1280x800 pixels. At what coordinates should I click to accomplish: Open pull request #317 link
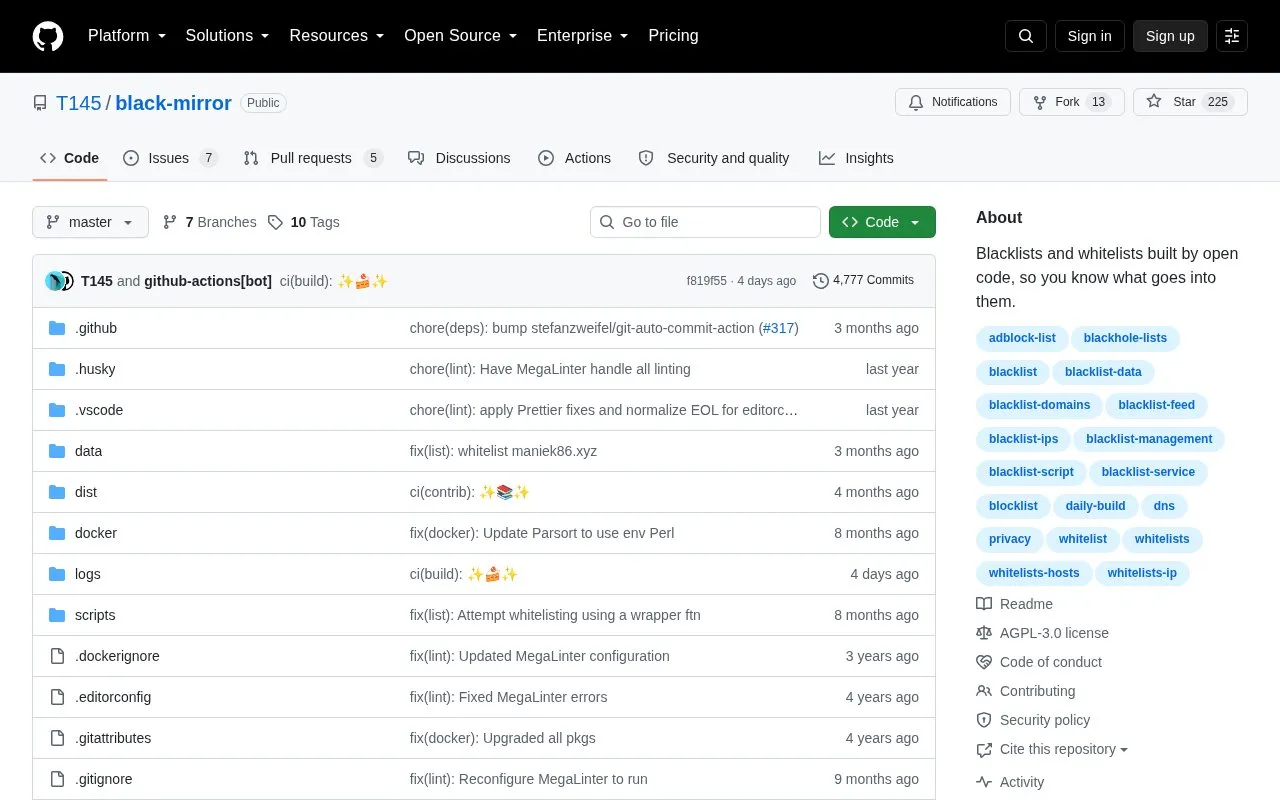click(779, 328)
